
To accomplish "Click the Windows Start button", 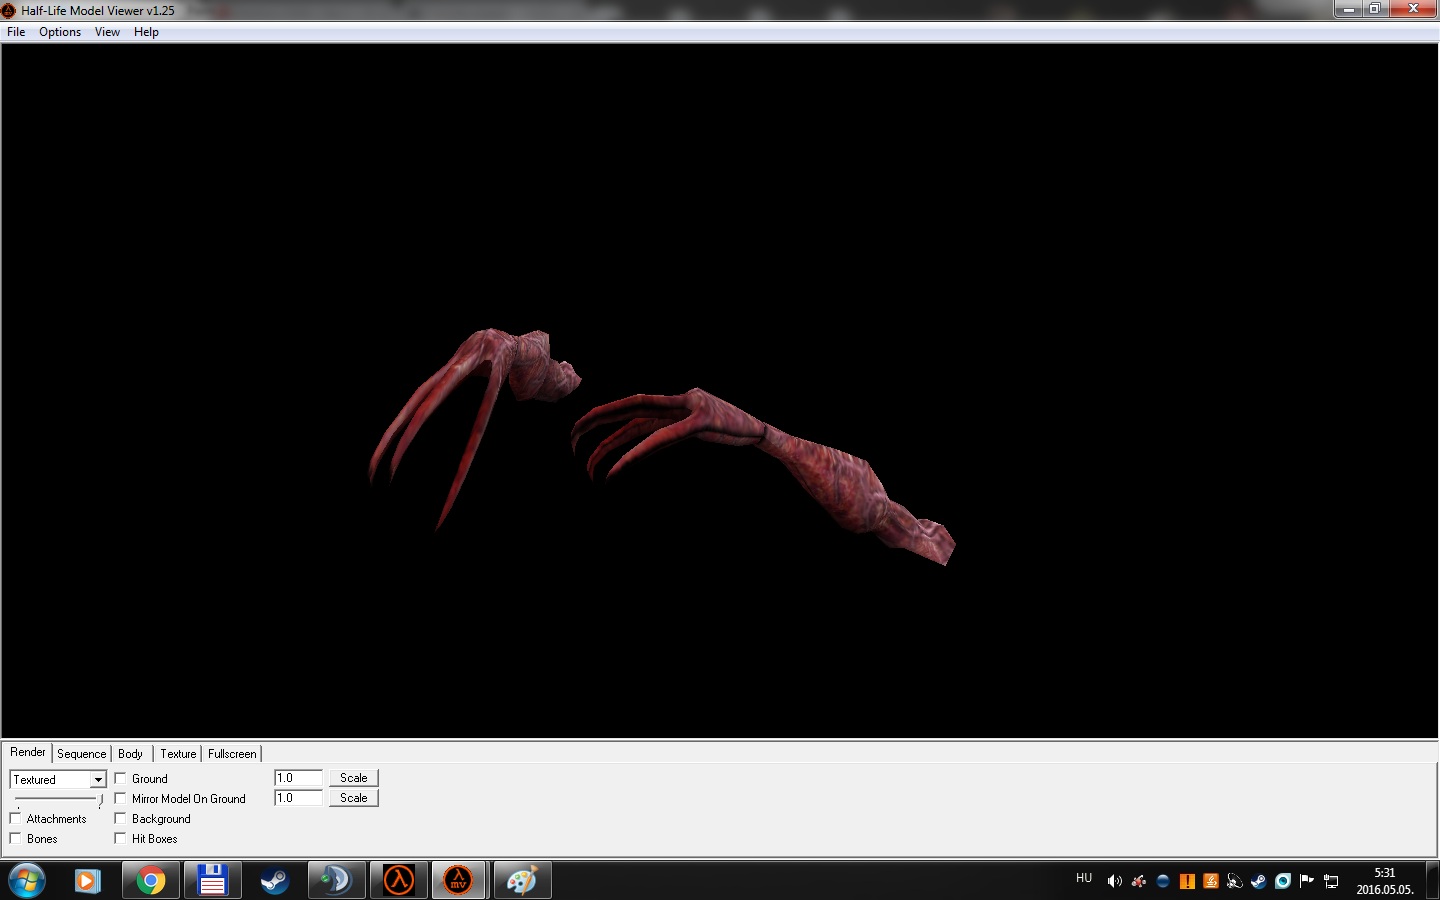I will pos(27,881).
